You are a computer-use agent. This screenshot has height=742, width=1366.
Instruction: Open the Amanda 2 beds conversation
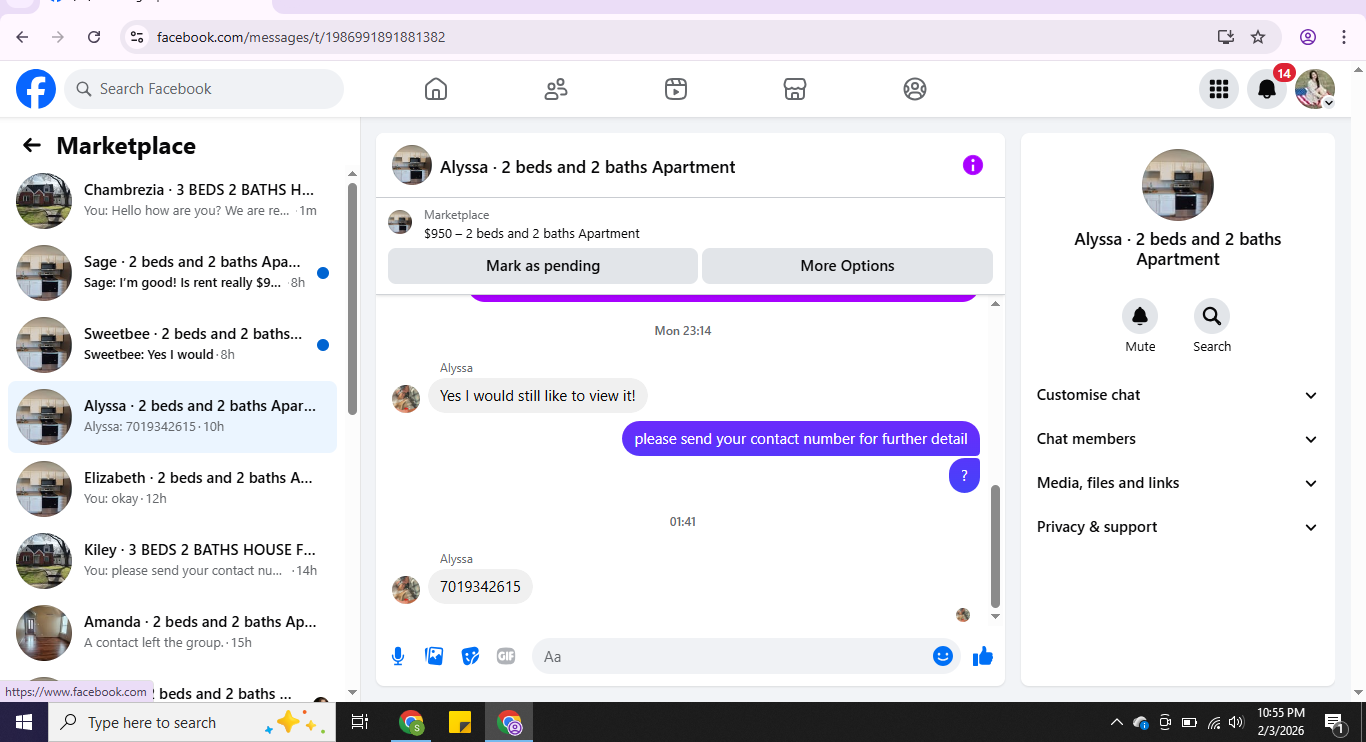click(172, 633)
